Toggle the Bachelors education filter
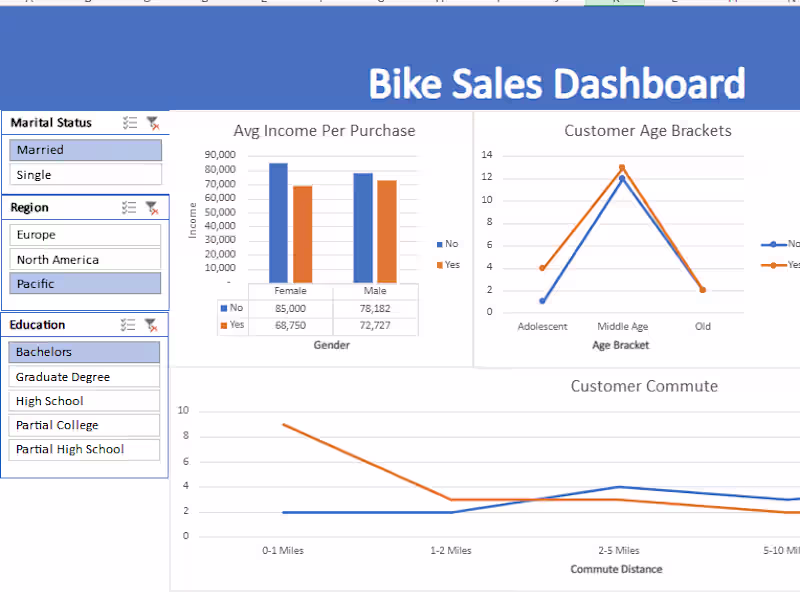The image size is (800, 600). point(84,351)
